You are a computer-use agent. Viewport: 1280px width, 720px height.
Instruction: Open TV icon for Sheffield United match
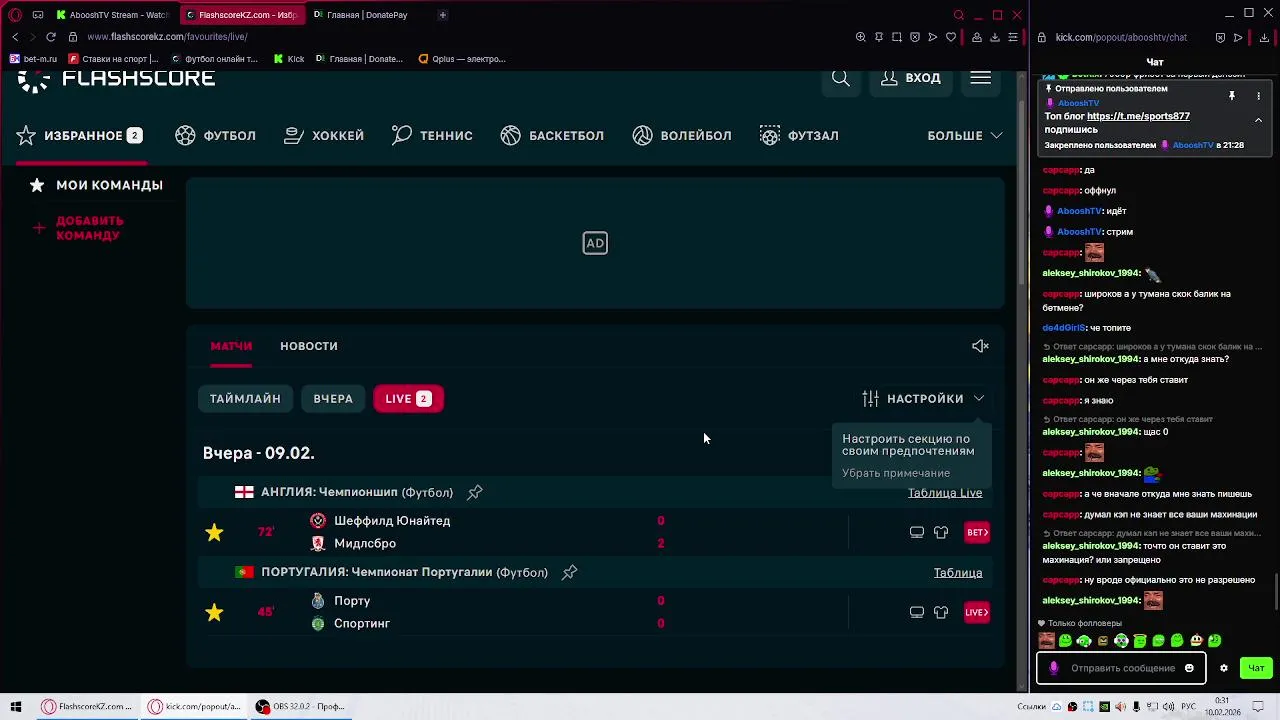tap(917, 532)
